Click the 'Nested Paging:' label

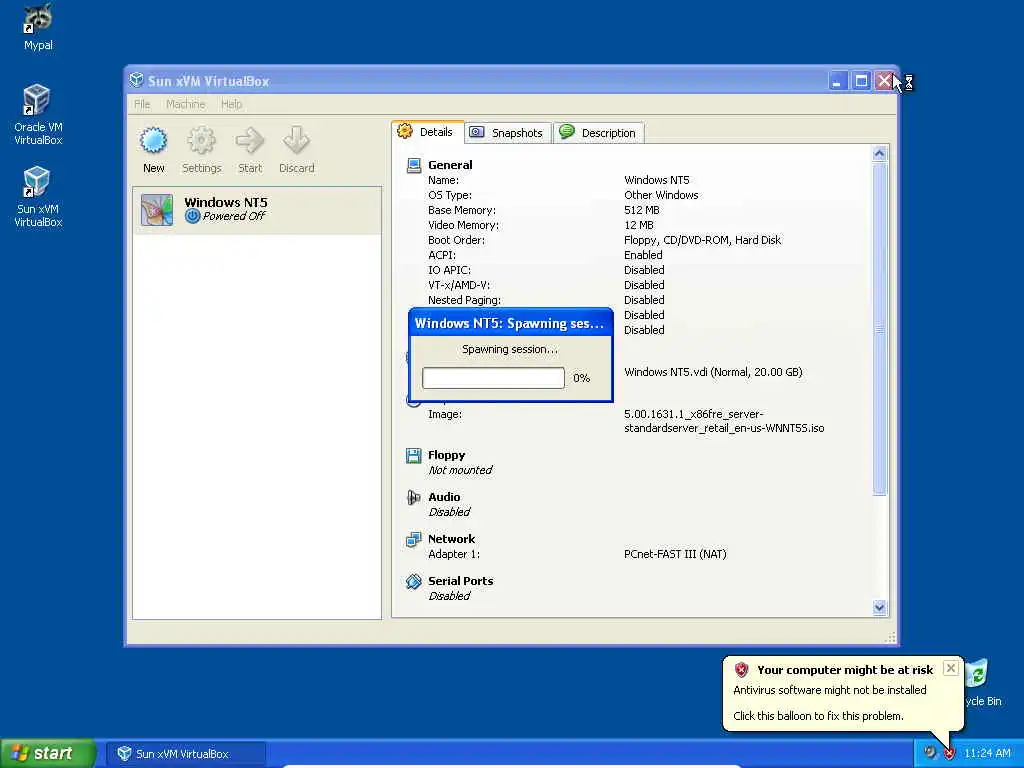pos(464,300)
